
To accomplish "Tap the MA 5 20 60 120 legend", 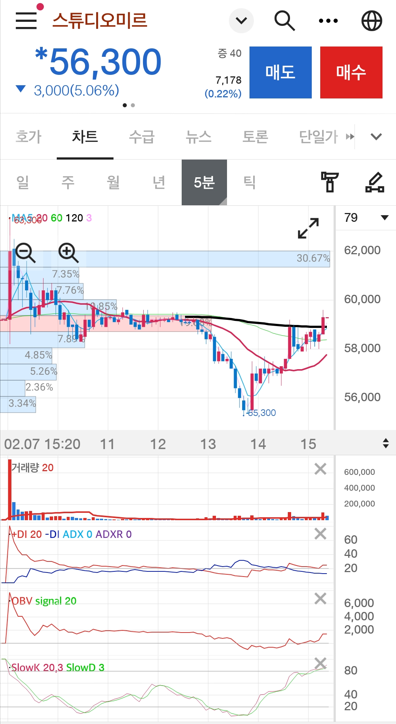I will 52,217.
